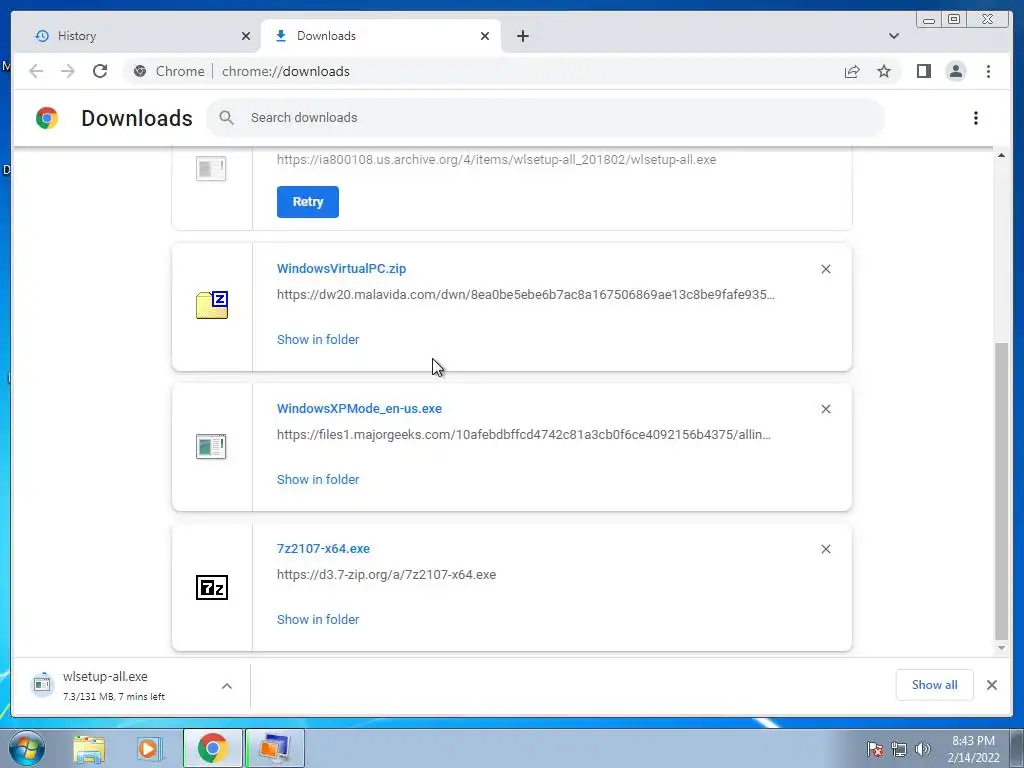The image size is (1024, 768).
Task: Open wlsetup-all.exe item in download shelf
Action: tap(114, 685)
